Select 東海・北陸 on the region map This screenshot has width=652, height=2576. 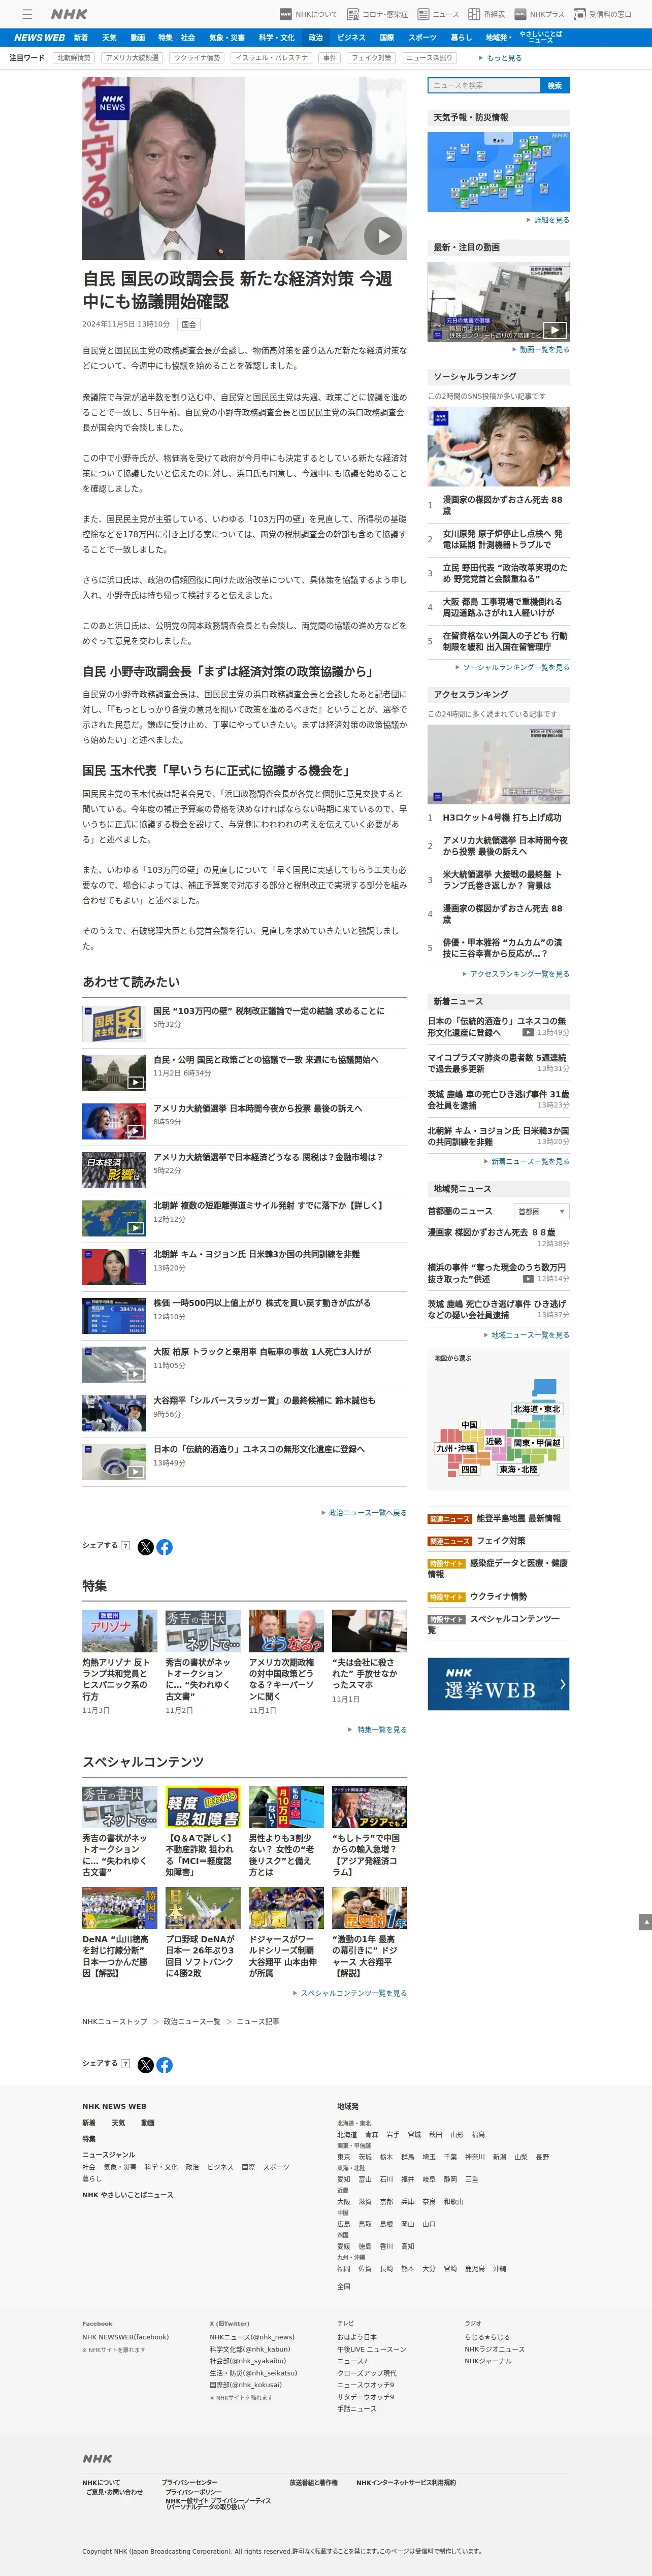pyautogui.click(x=518, y=1470)
